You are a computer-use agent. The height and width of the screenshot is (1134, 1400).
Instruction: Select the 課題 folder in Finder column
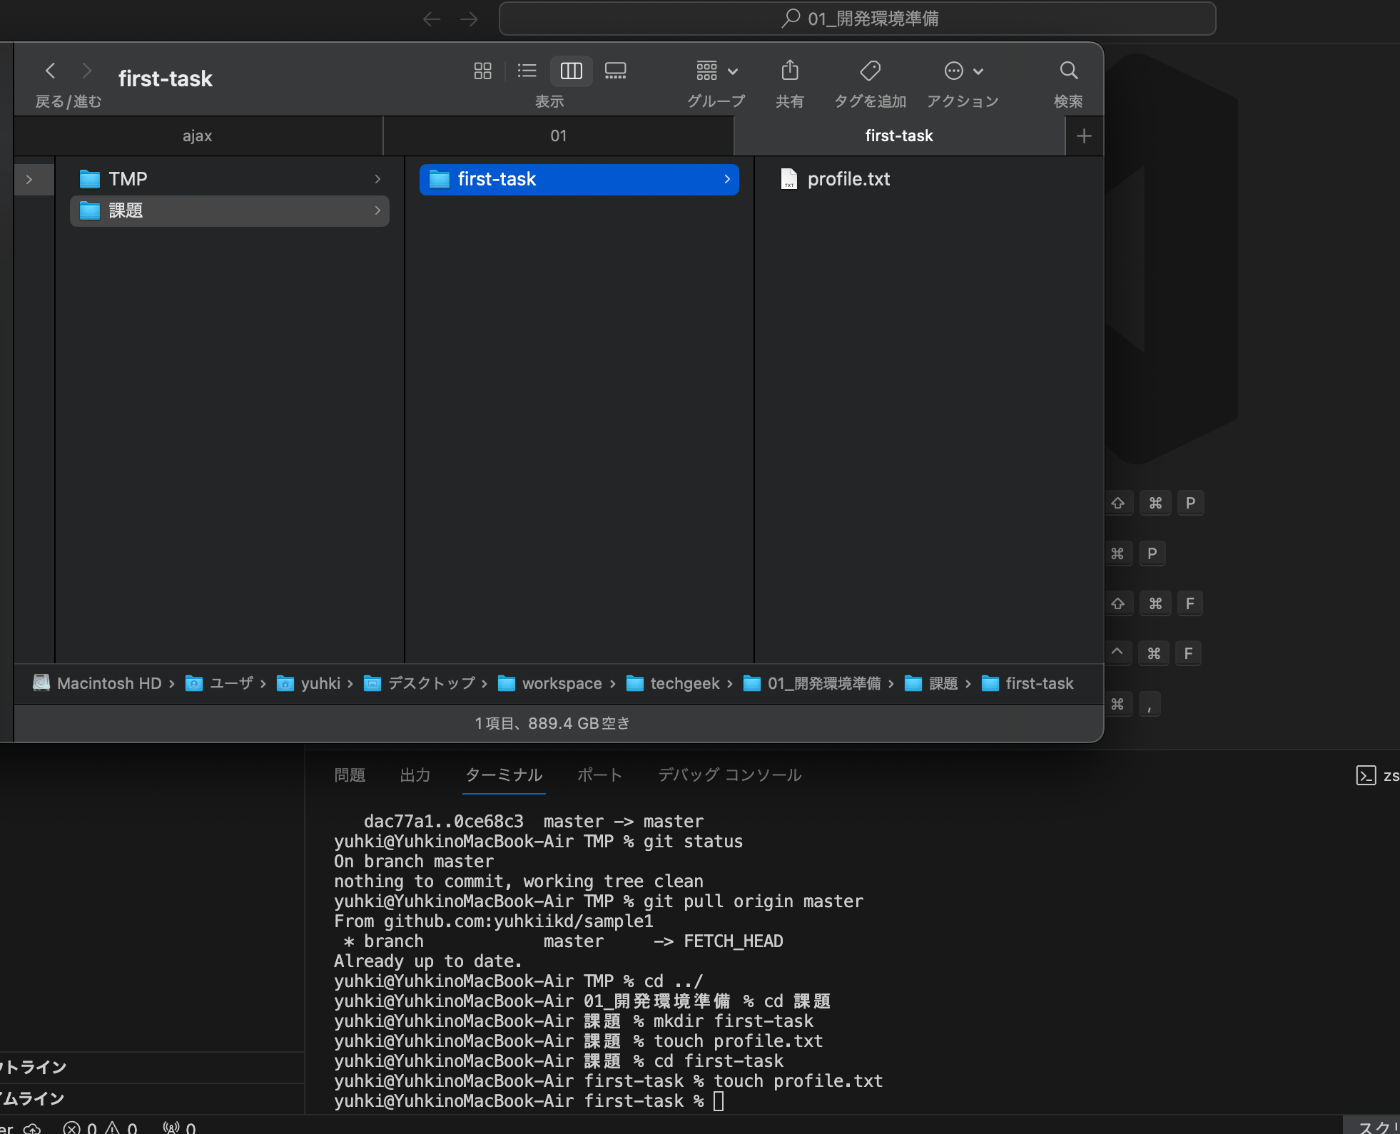[230, 210]
